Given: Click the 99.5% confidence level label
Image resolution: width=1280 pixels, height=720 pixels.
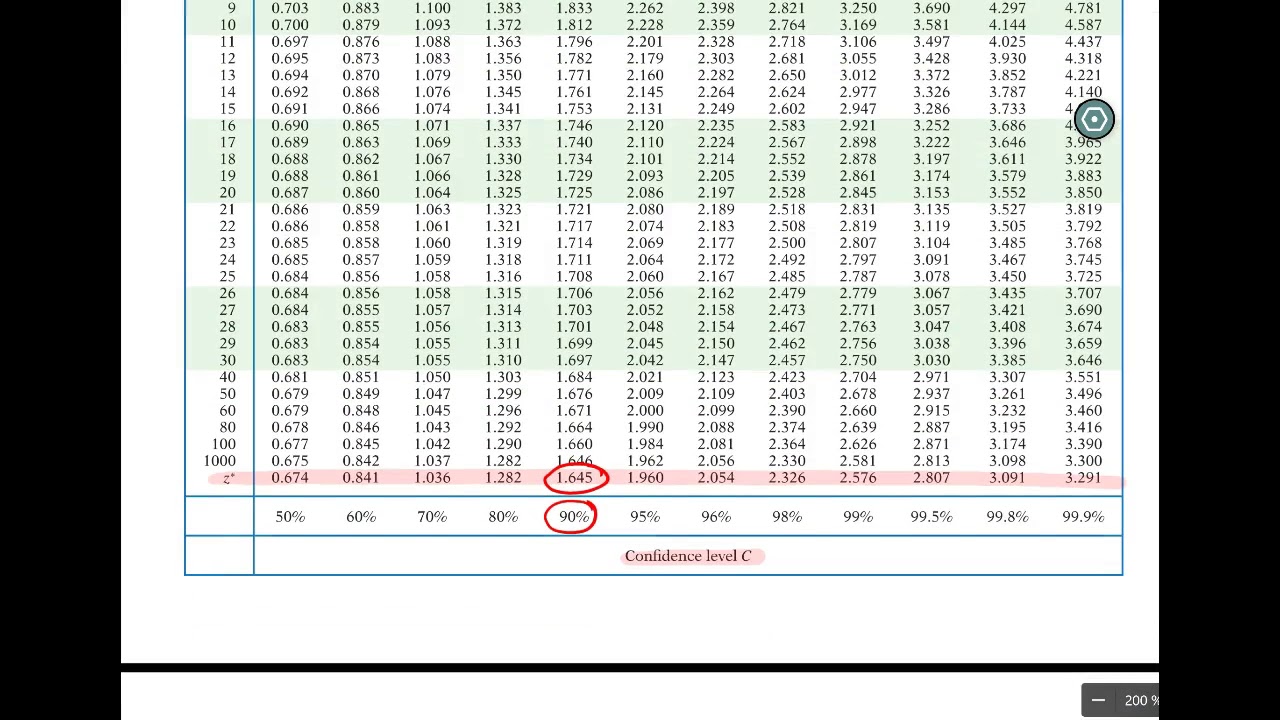Looking at the screenshot, I should pos(931,517).
